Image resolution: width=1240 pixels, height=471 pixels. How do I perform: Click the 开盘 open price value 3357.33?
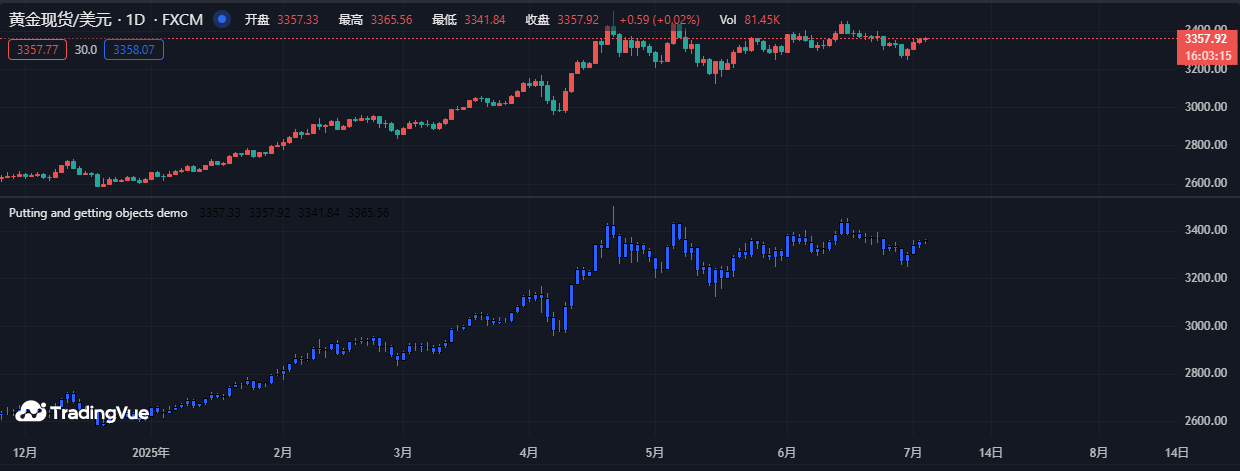coord(298,20)
